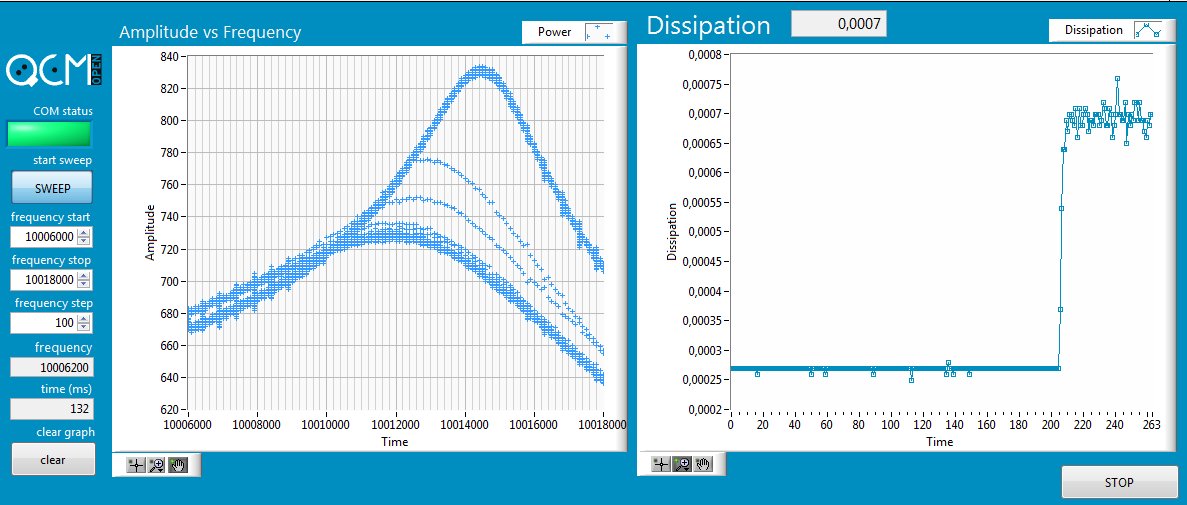Decrement the frequency stop value
The width and height of the screenshot is (1187, 505).
pyautogui.click(x=85, y=285)
